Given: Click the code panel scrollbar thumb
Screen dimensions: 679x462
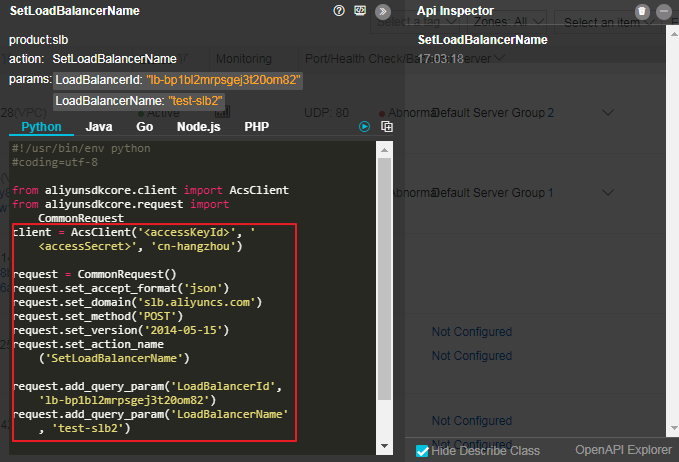Looking at the screenshot, I should point(384,279).
